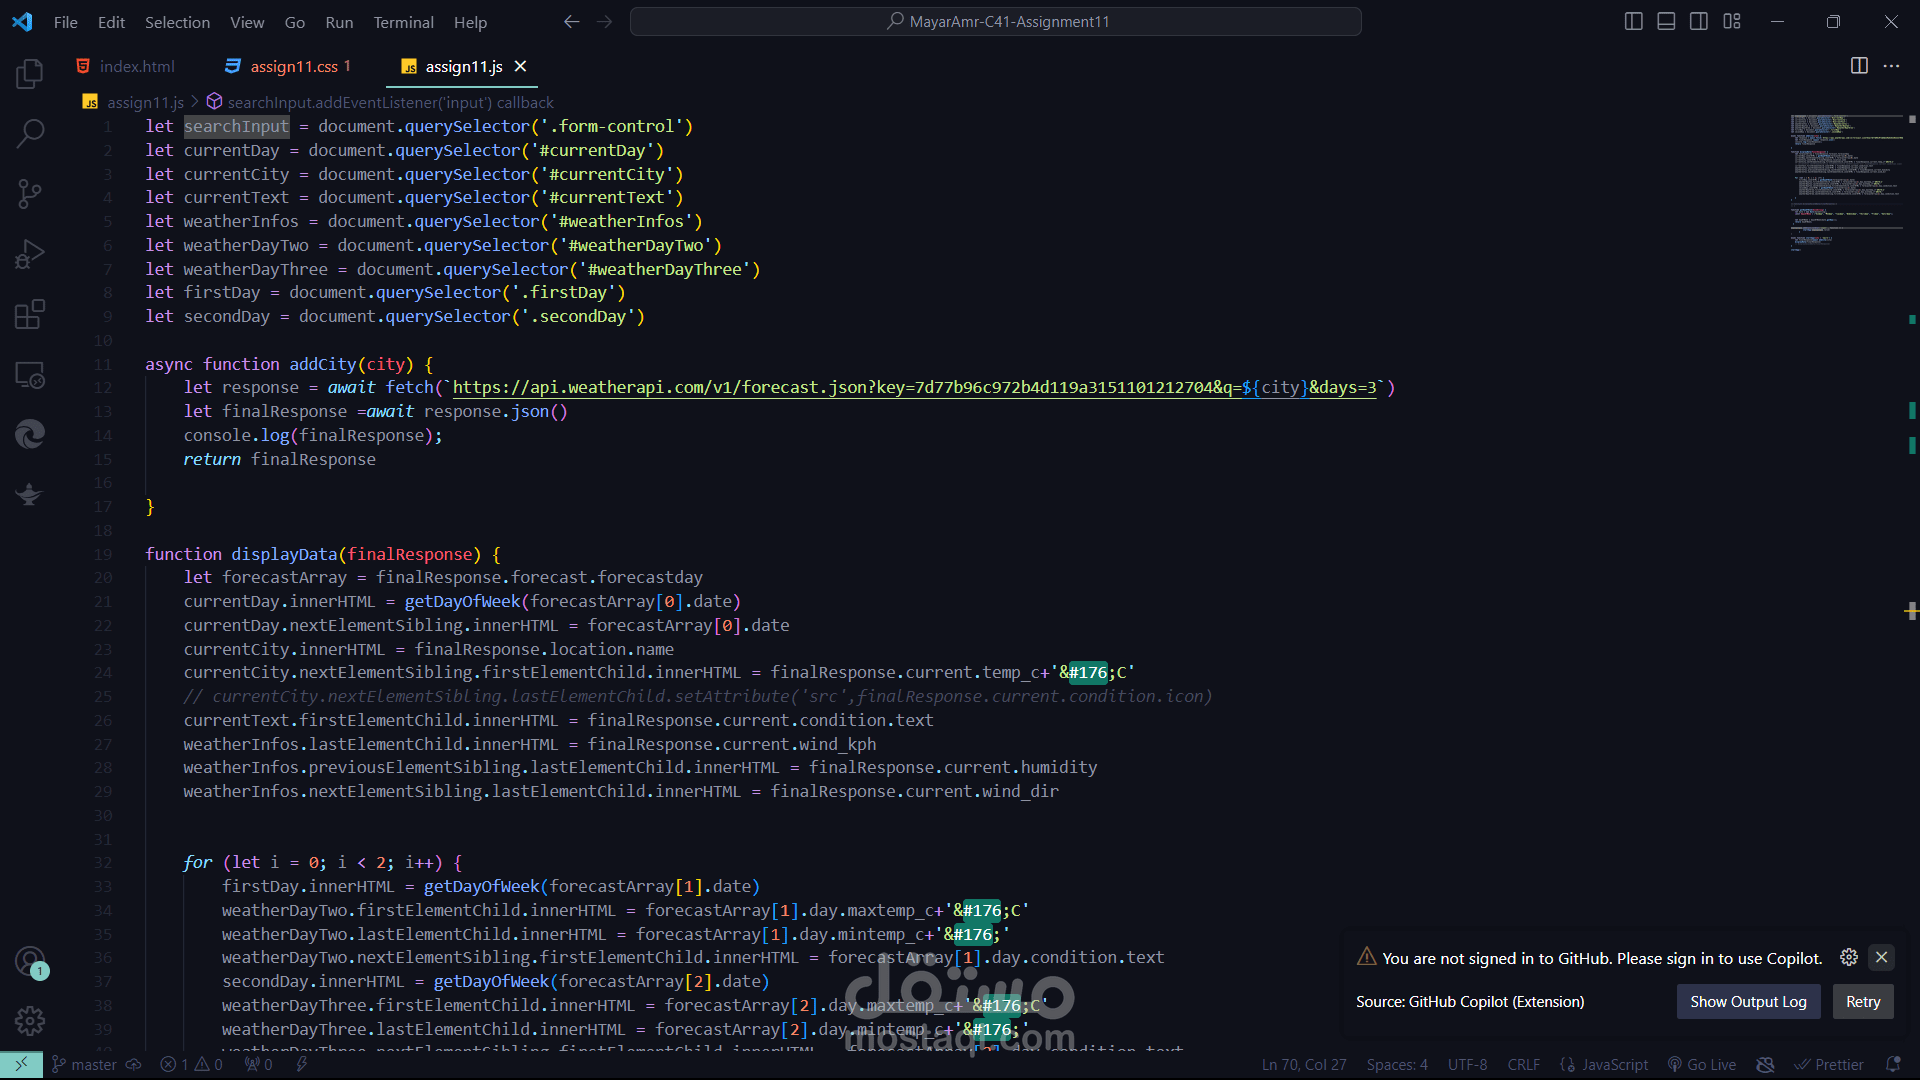Open the Search view icon
Image resolution: width=1920 pixels, height=1080 pixels.
pyautogui.click(x=30, y=133)
